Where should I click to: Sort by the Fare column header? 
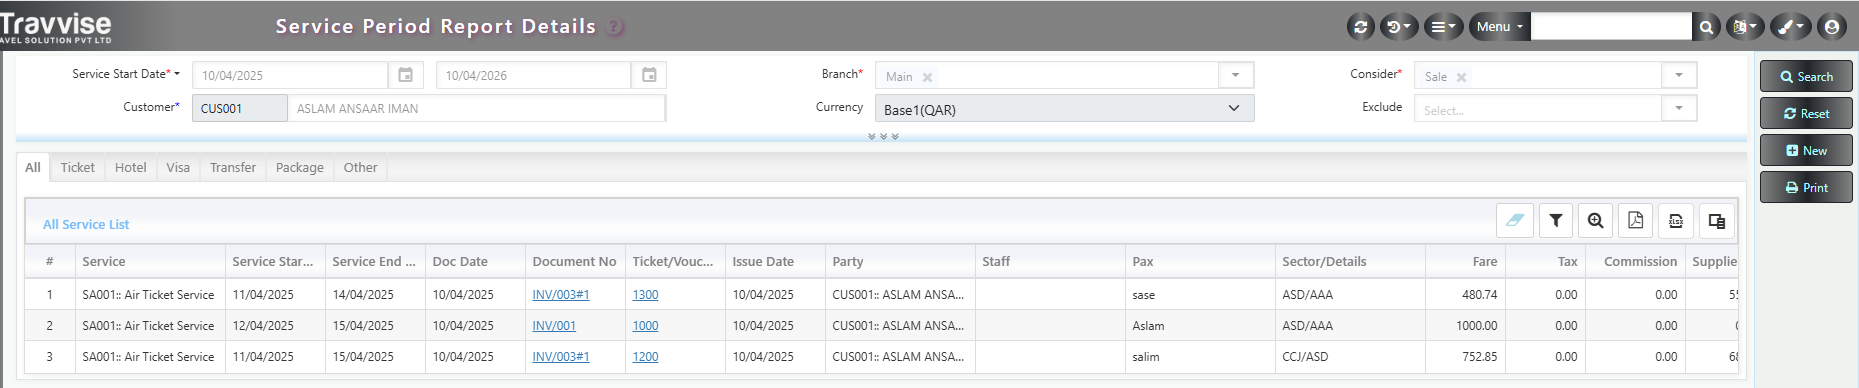click(1465, 261)
